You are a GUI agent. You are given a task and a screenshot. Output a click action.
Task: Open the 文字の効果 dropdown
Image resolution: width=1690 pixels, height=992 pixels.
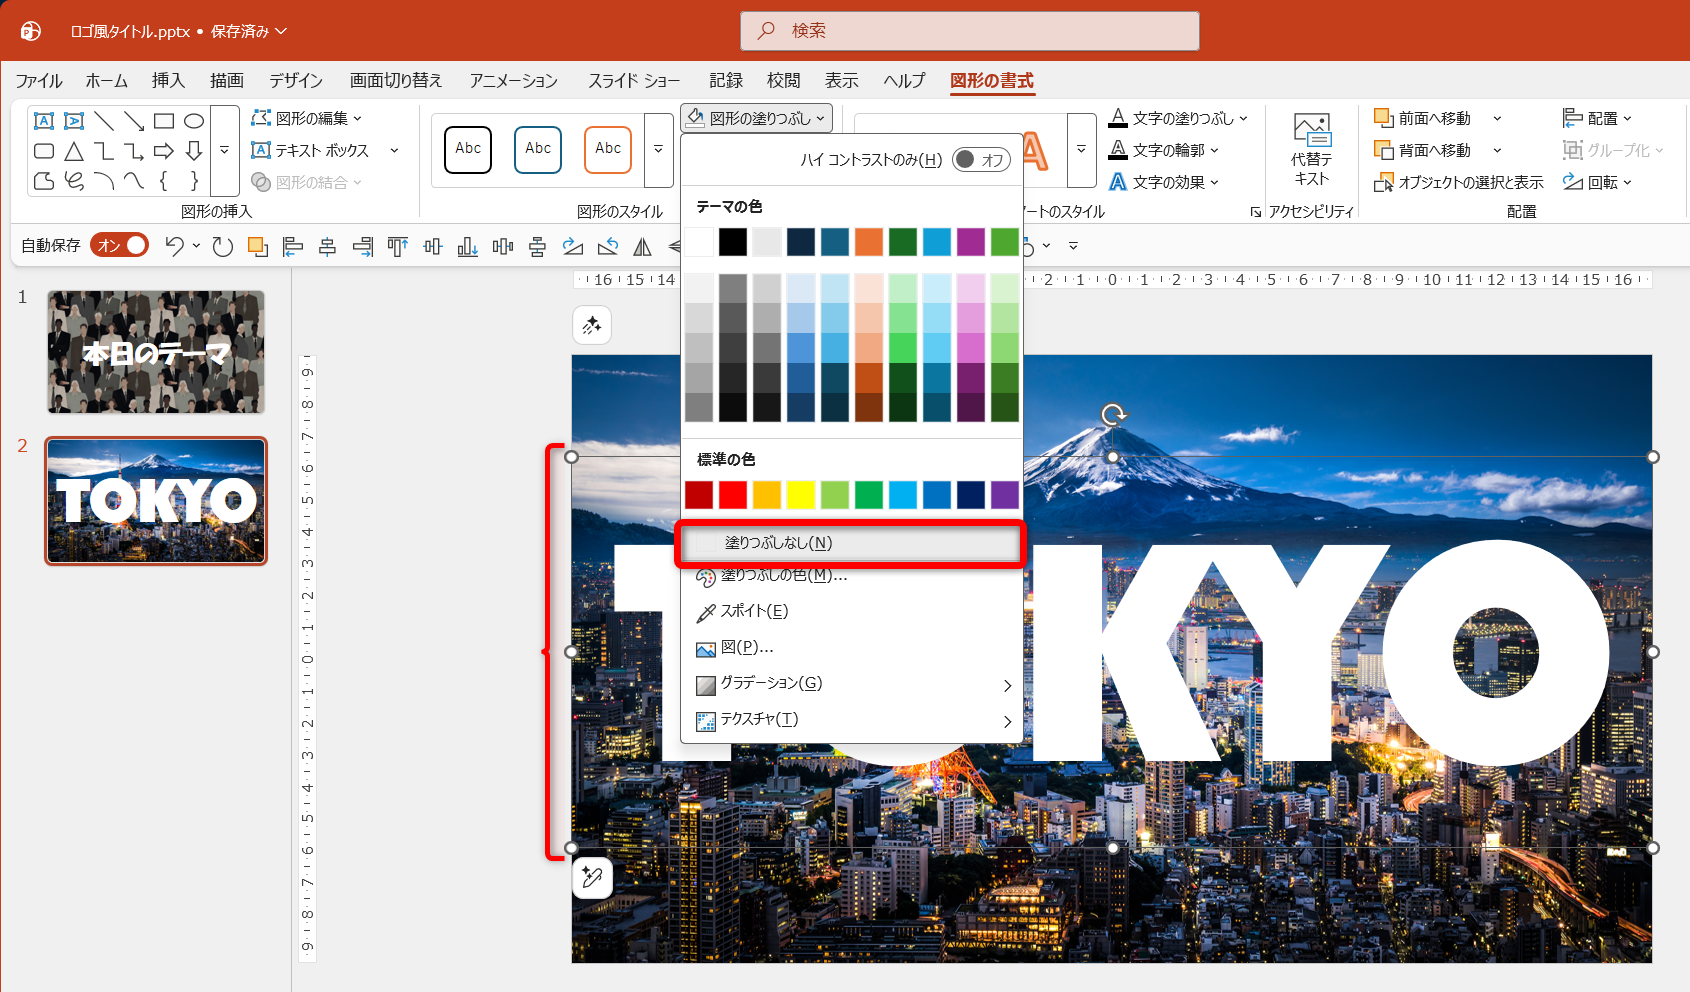pos(1165,183)
